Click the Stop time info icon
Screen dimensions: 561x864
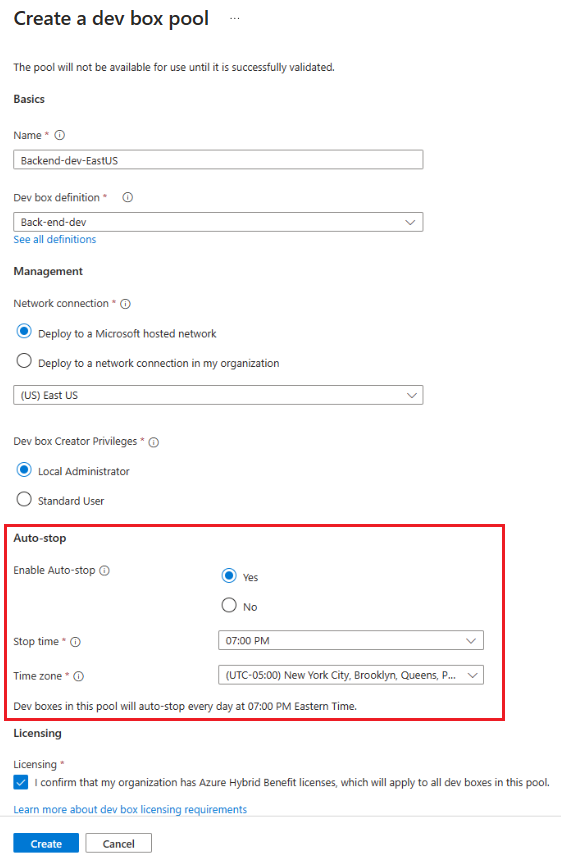point(75,642)
